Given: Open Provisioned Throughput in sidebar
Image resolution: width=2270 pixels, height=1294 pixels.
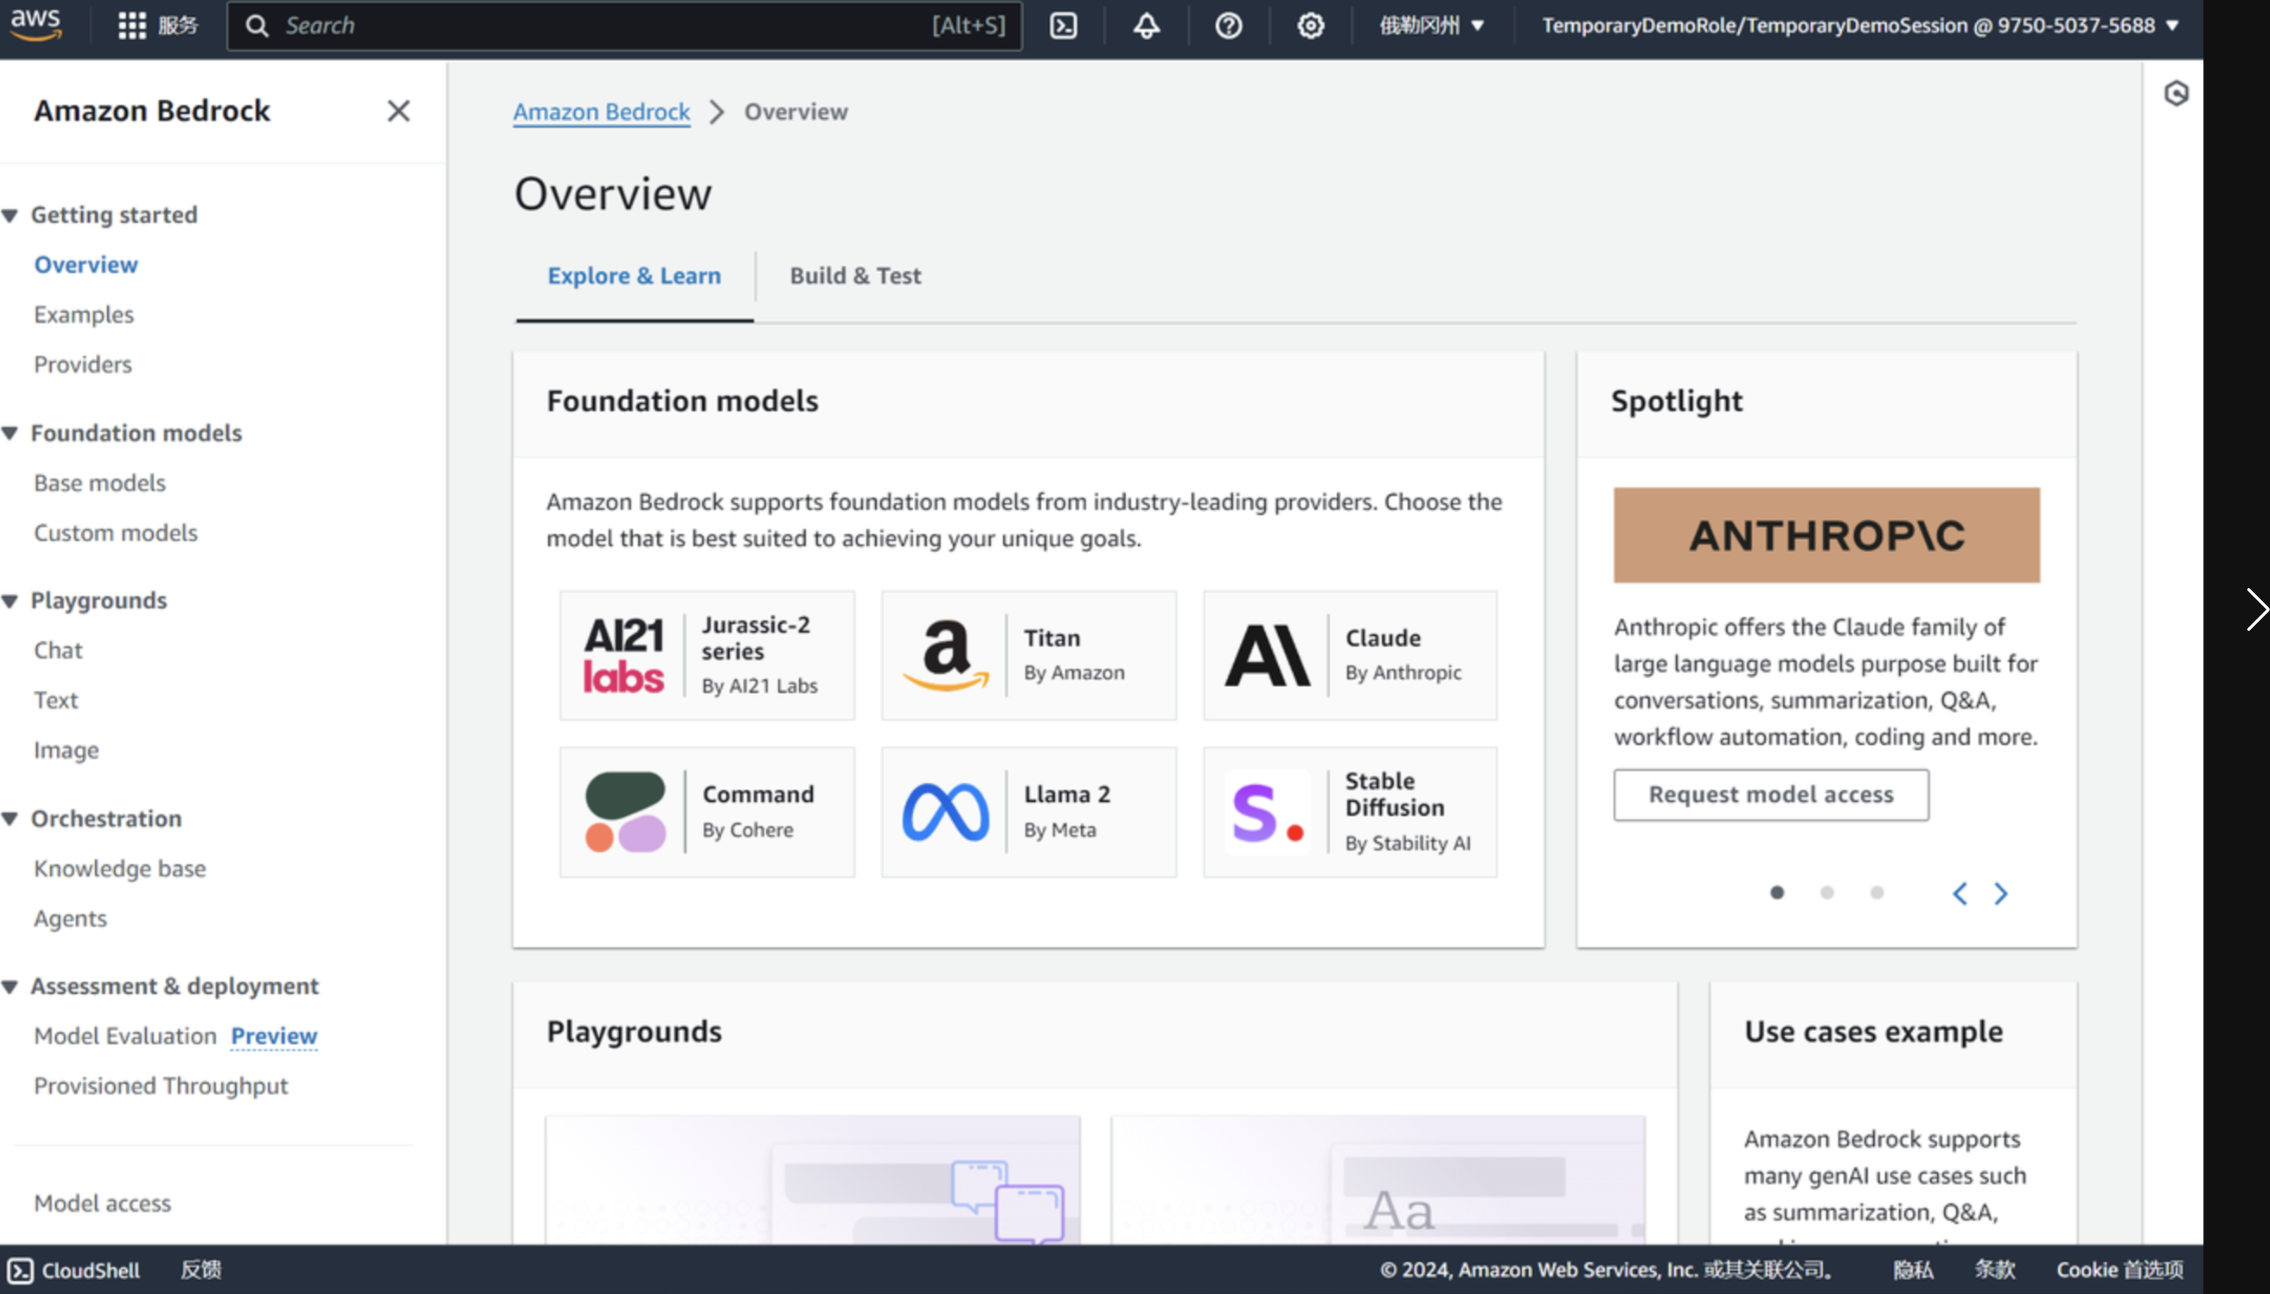Looking at the screenshot, I should [x=161, y=1086].
